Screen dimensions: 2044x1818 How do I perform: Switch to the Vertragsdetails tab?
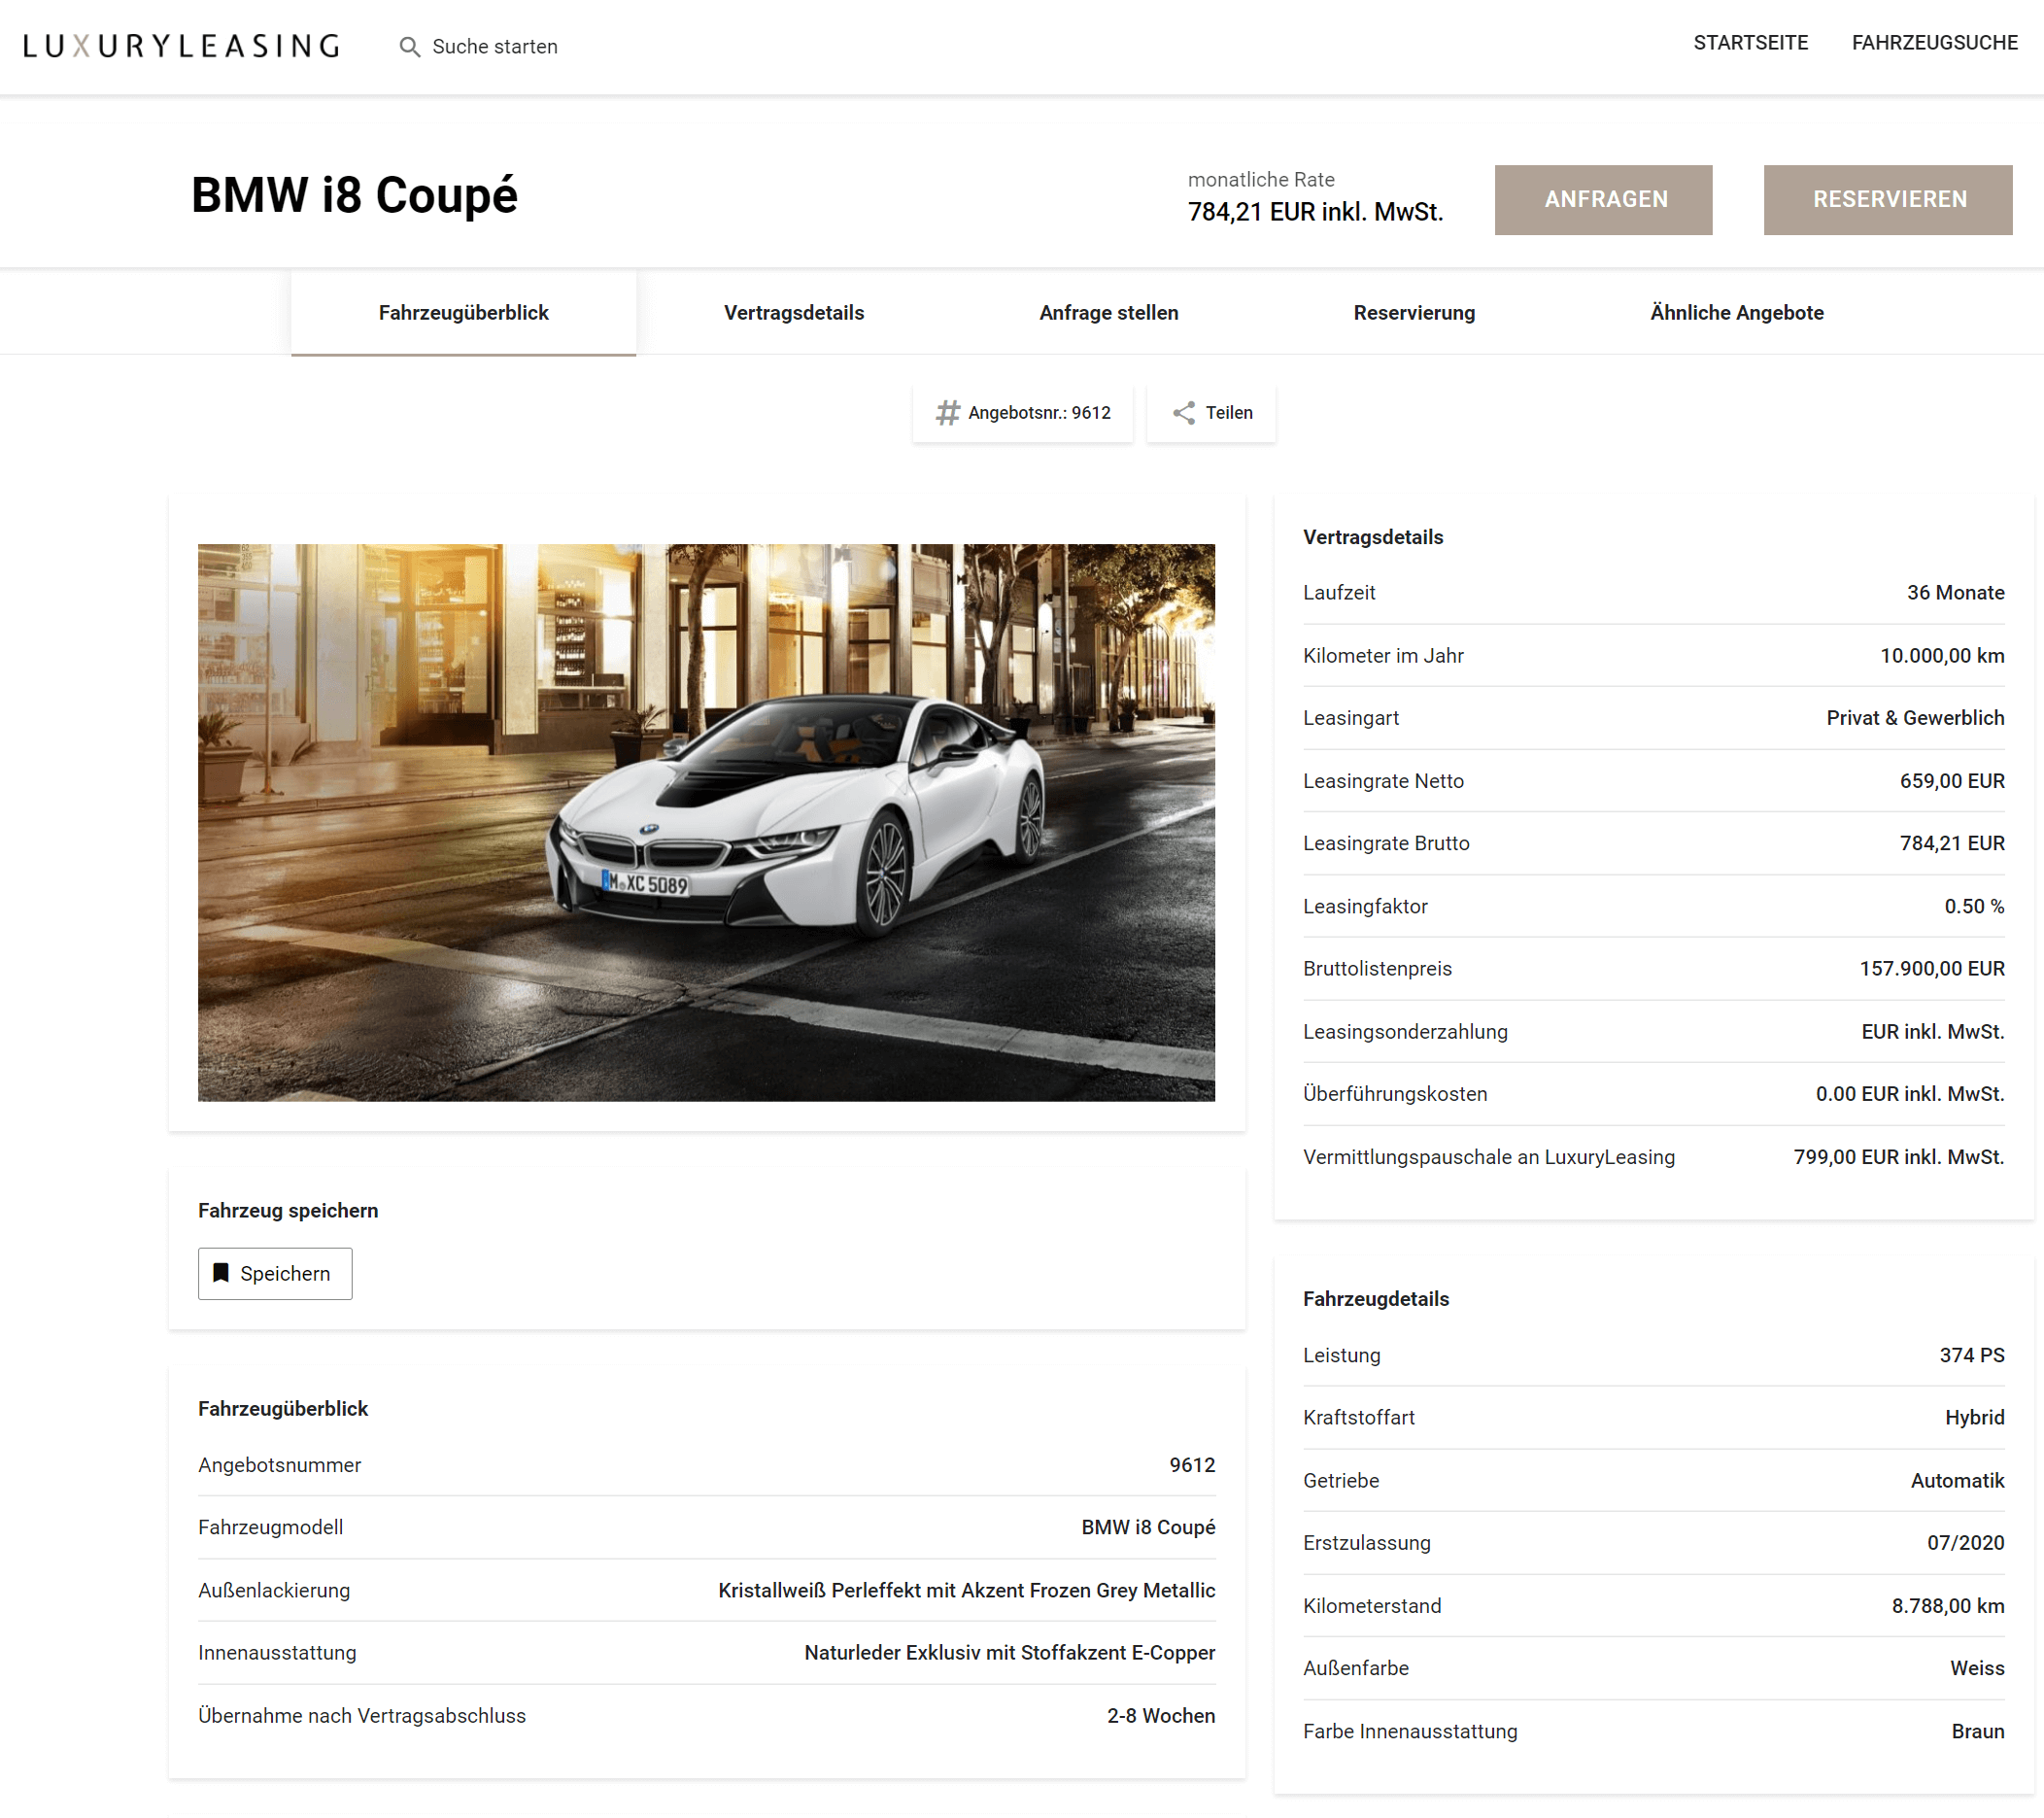tap(793, 313)
